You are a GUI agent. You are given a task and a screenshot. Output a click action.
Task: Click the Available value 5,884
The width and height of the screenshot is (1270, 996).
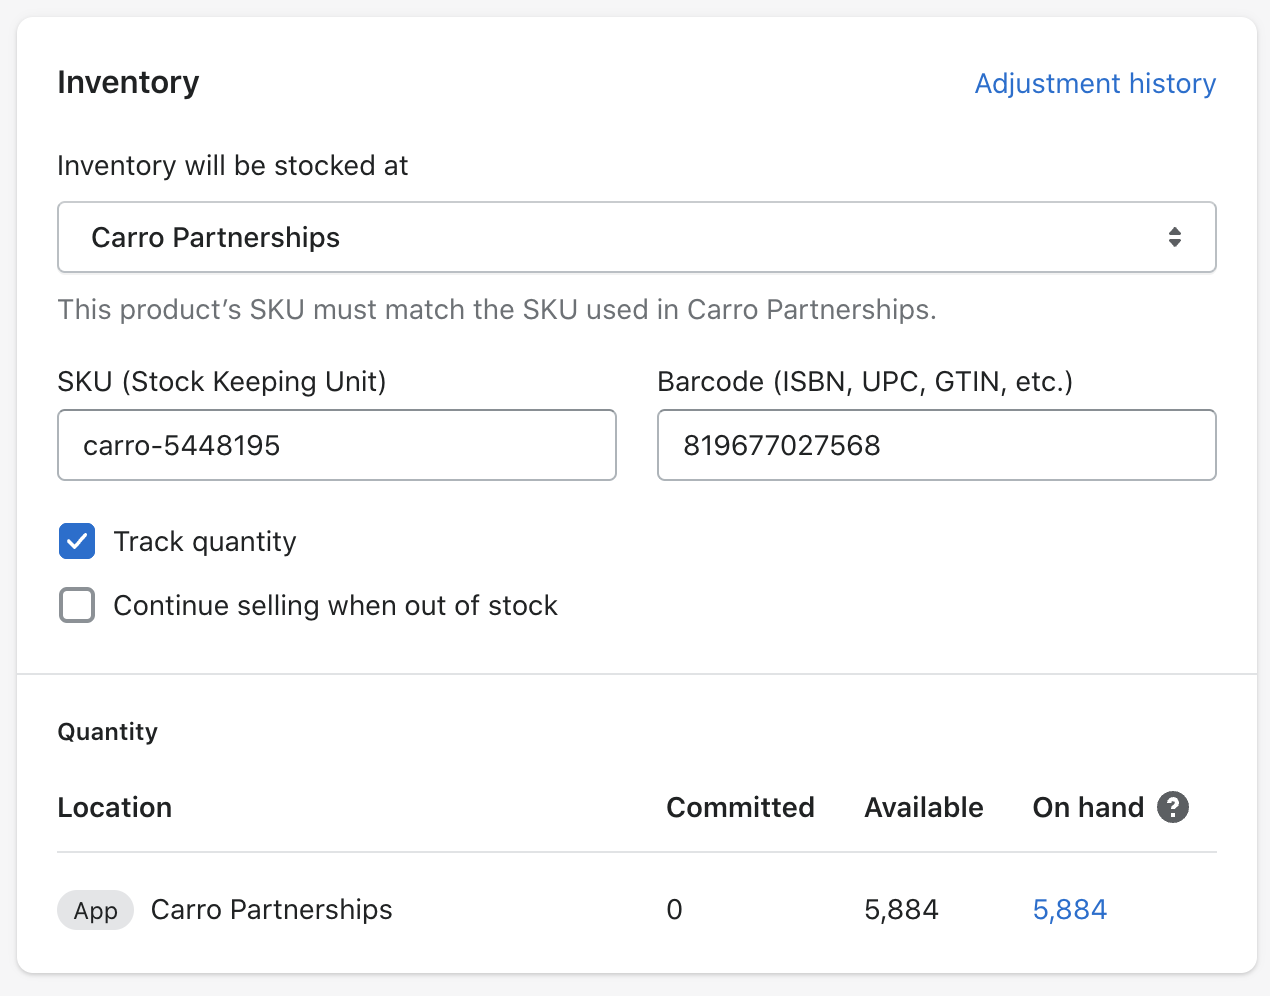pos(901,910)
